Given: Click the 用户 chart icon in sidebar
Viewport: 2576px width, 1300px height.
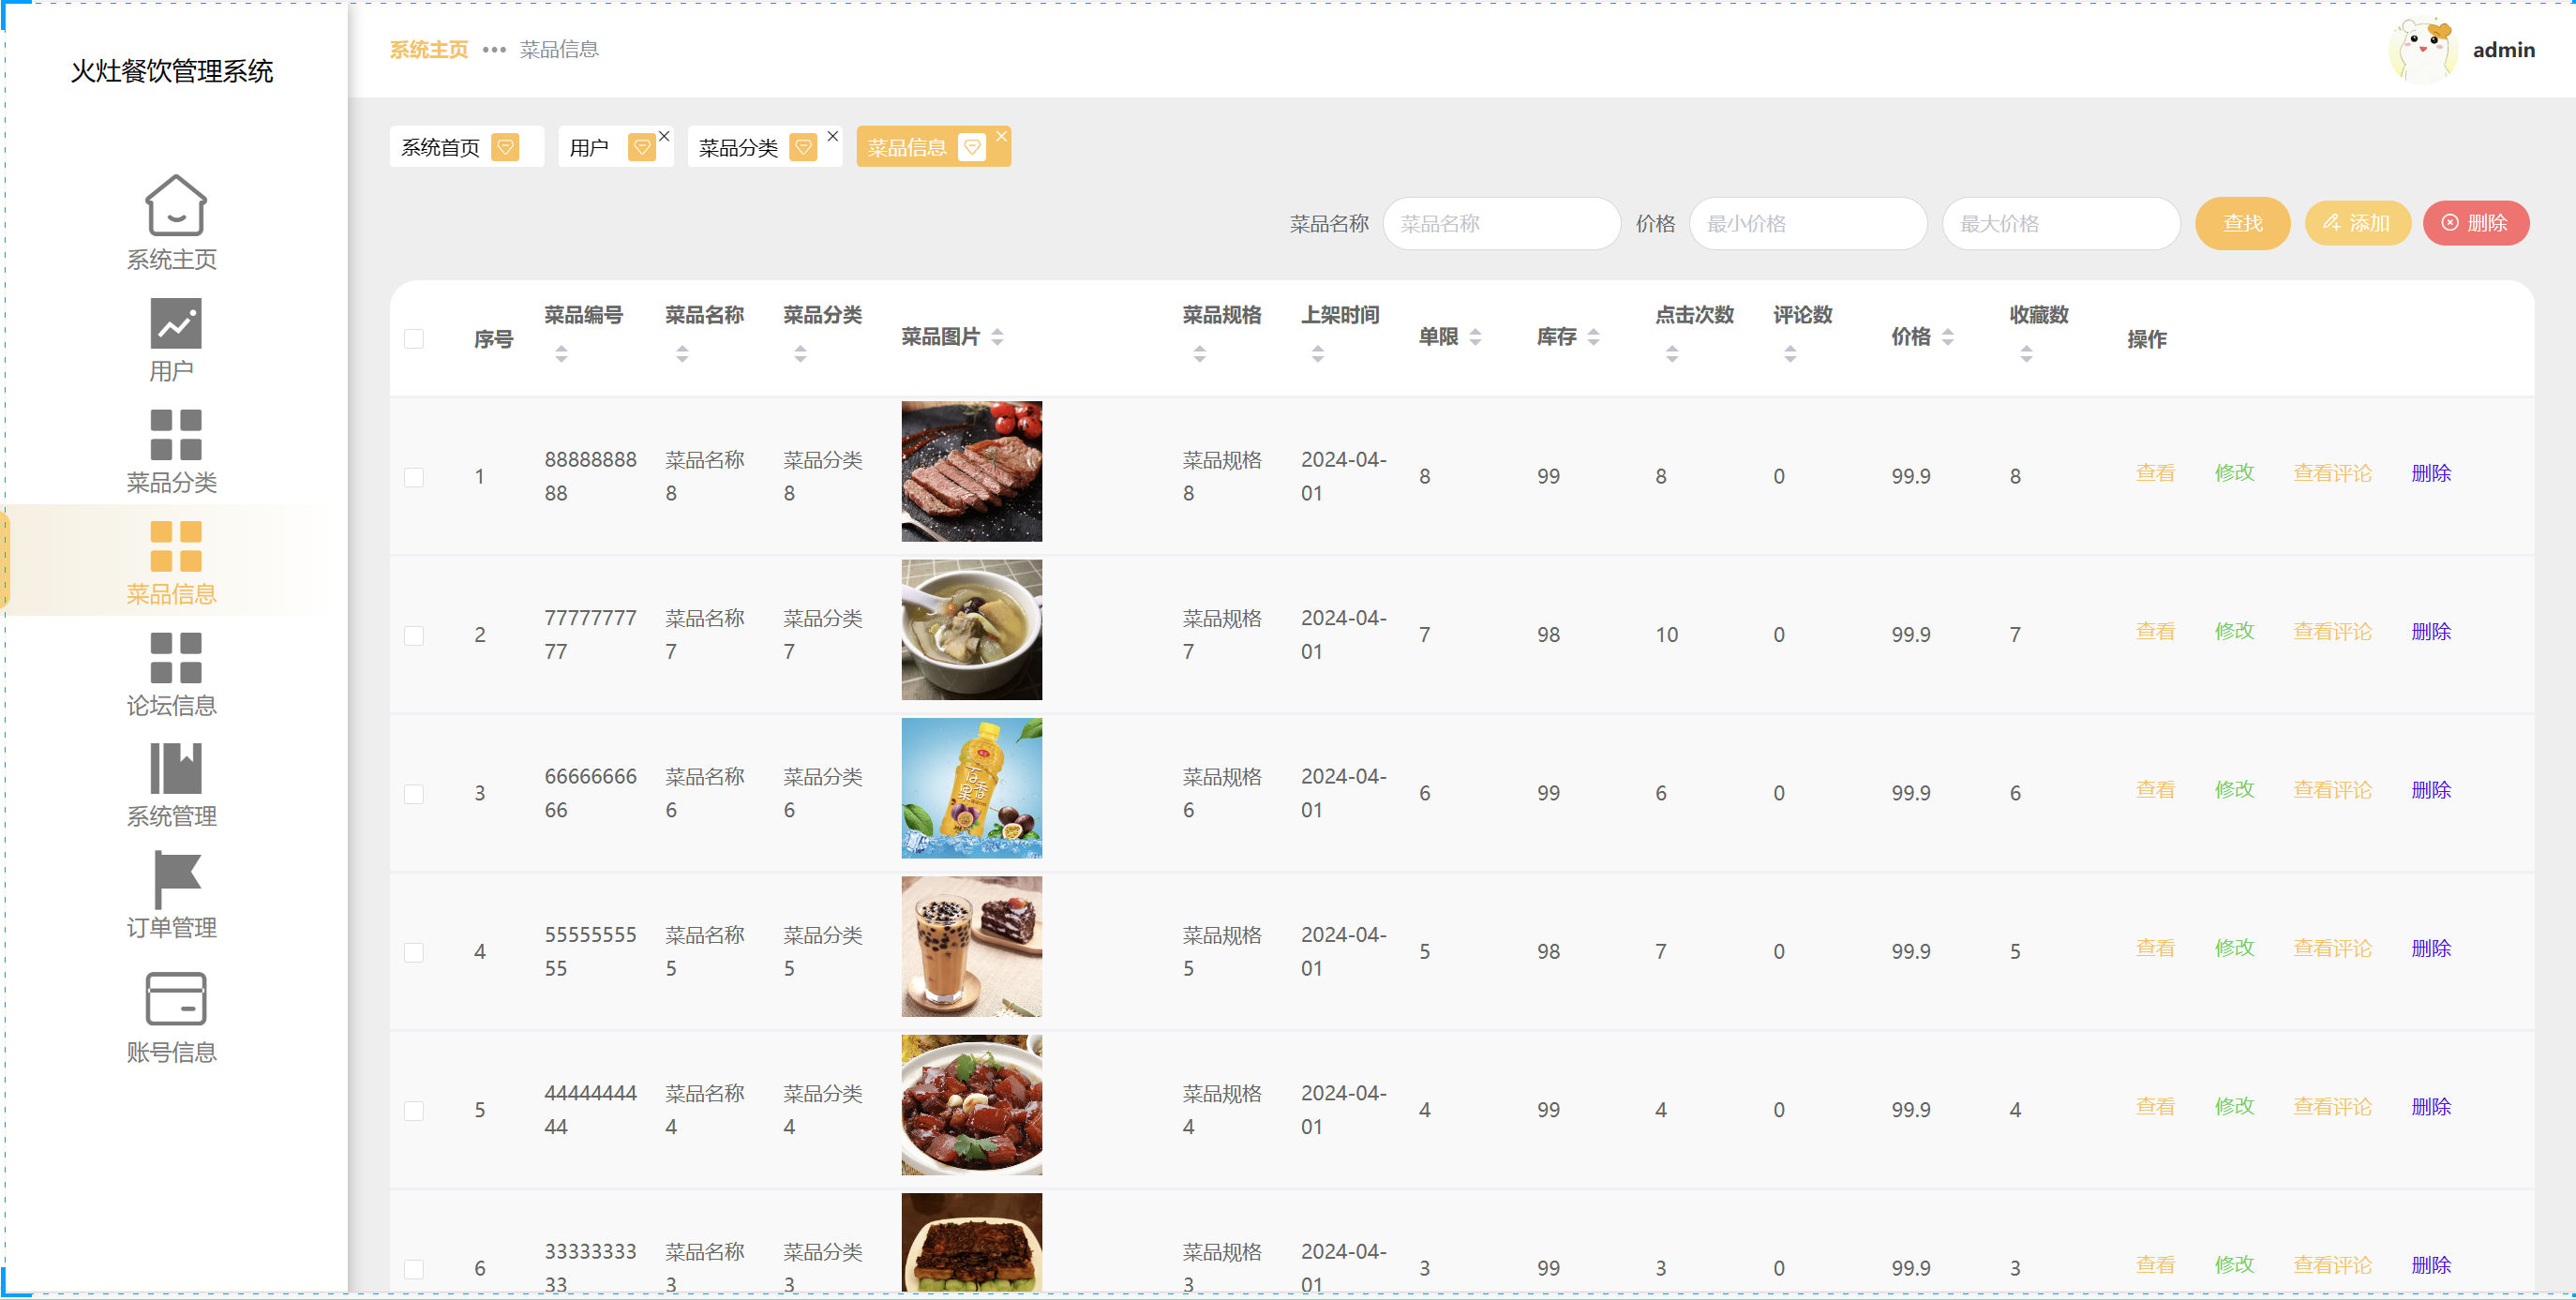Looking at the screenshot, I should [x=175, y=323].
